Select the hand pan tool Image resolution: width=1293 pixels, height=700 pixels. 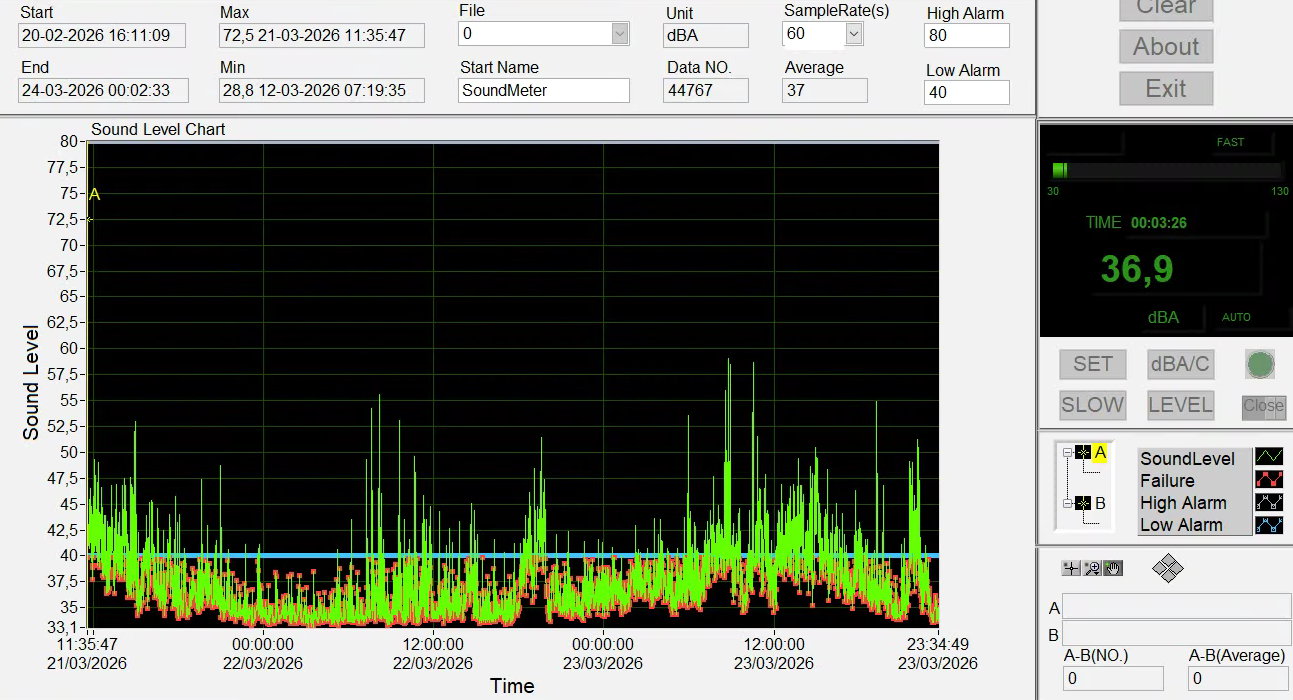pyautogui.click(x=1113, y=568)
